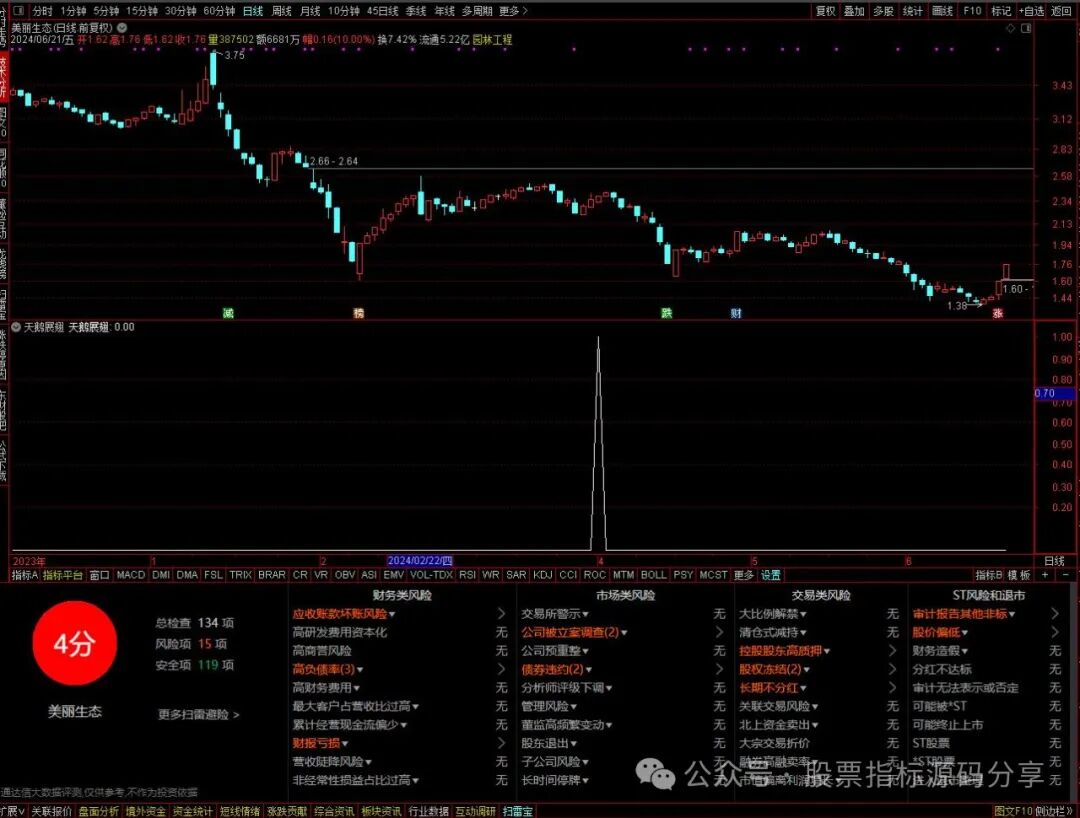Open the 关联报价 bottom tab
Image resolution: width=1080 pixels, height=818 pixels.
click(52, 812)
